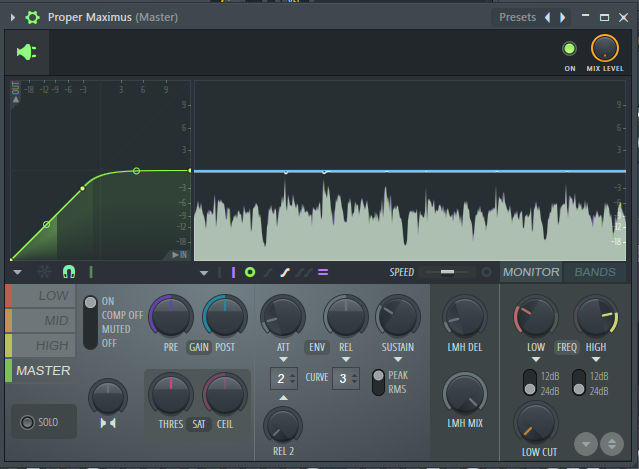The width and height of the screenshot is (639, 469).
Task: Select the MID band
Action: tap(40, 321)
